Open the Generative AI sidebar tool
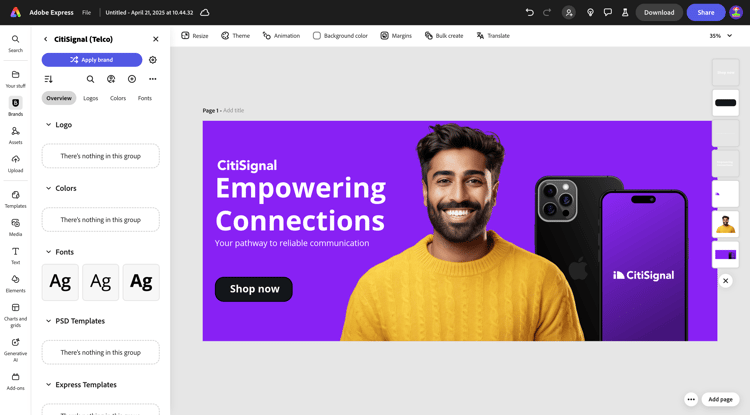The width and height of the screenshot is (750, 415). click(15, 349)
